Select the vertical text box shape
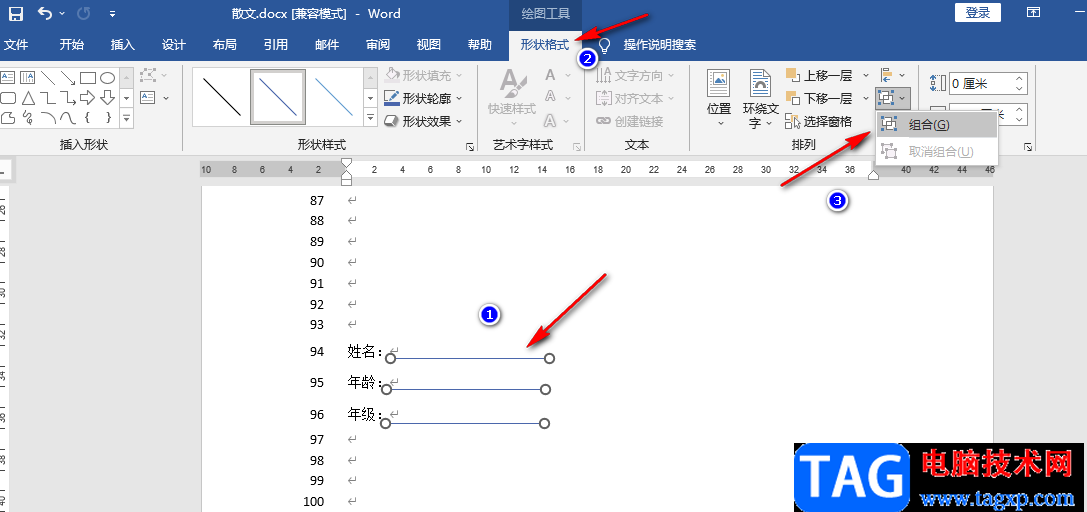Screen dimensions: 1087x512 coord(28,77)
